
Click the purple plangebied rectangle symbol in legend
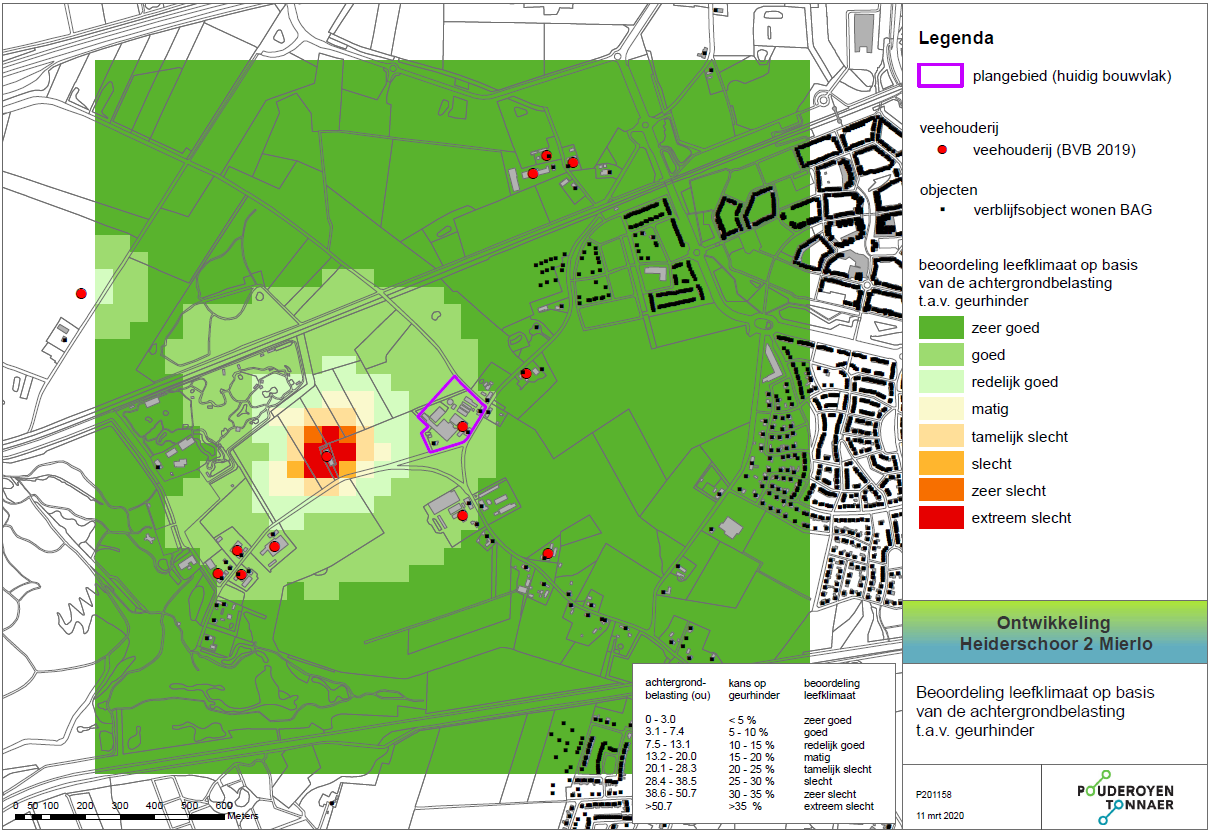pyautogui.click(x=940, y=76)
